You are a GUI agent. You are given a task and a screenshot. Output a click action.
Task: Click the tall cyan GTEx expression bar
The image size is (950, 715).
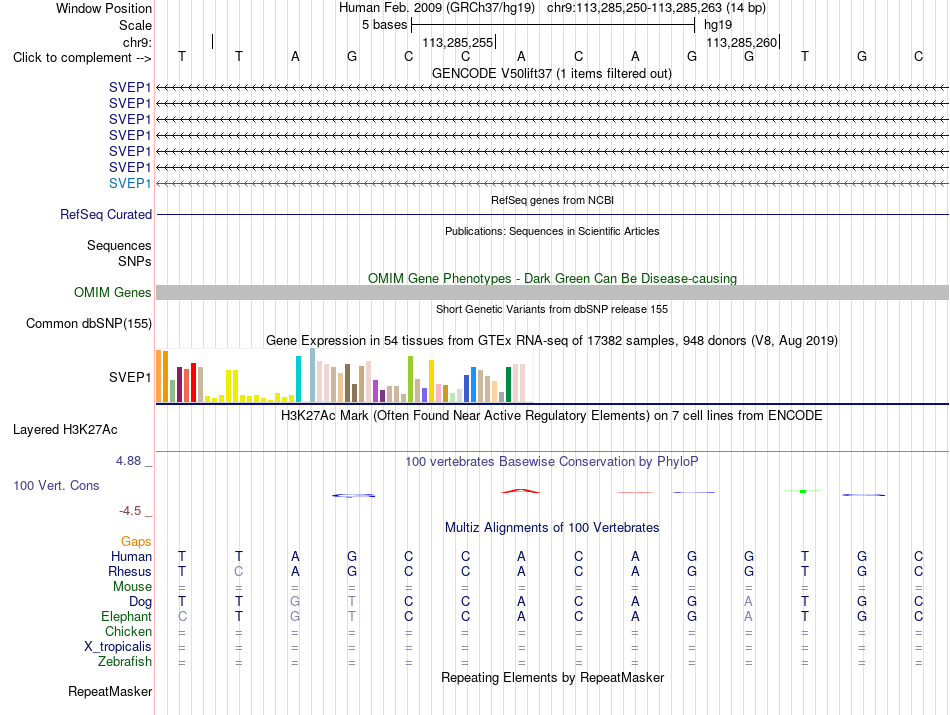[298, 379]
